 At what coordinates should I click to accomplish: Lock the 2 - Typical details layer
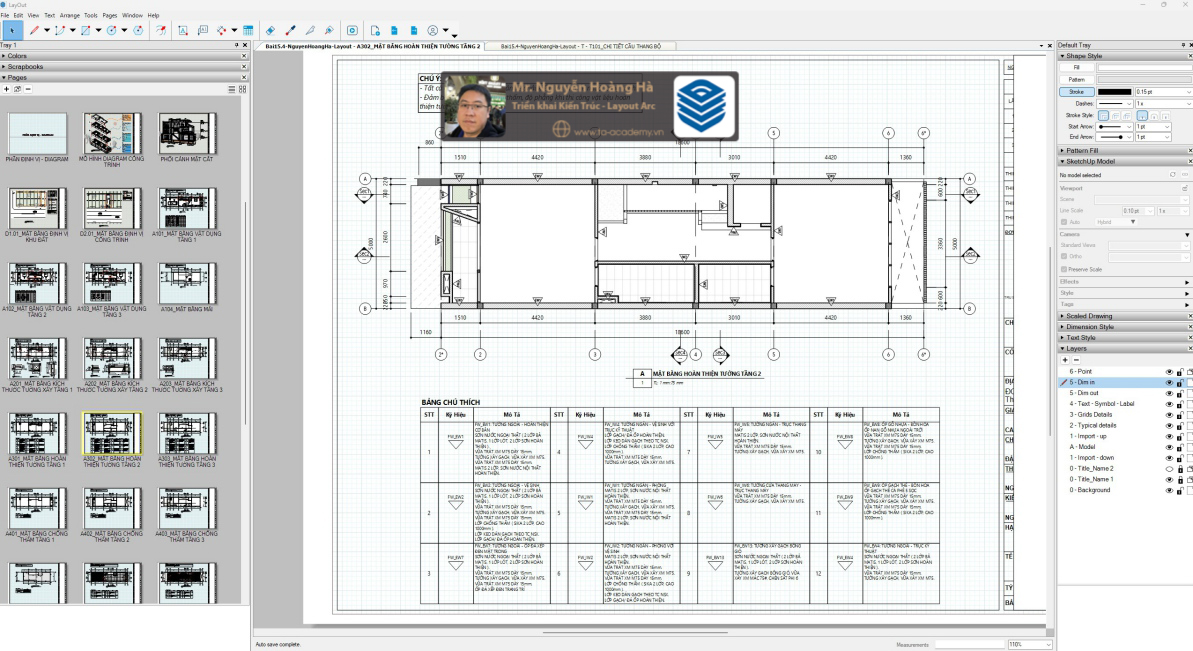click(1180, 426)
